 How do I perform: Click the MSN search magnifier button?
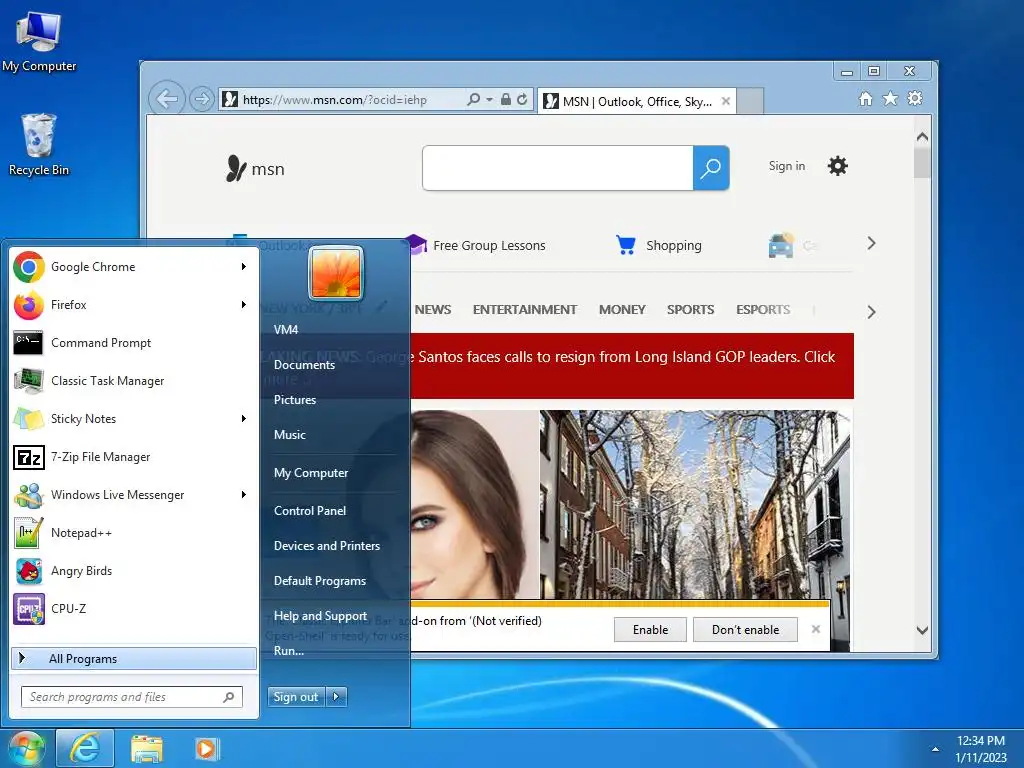point(711,168)
